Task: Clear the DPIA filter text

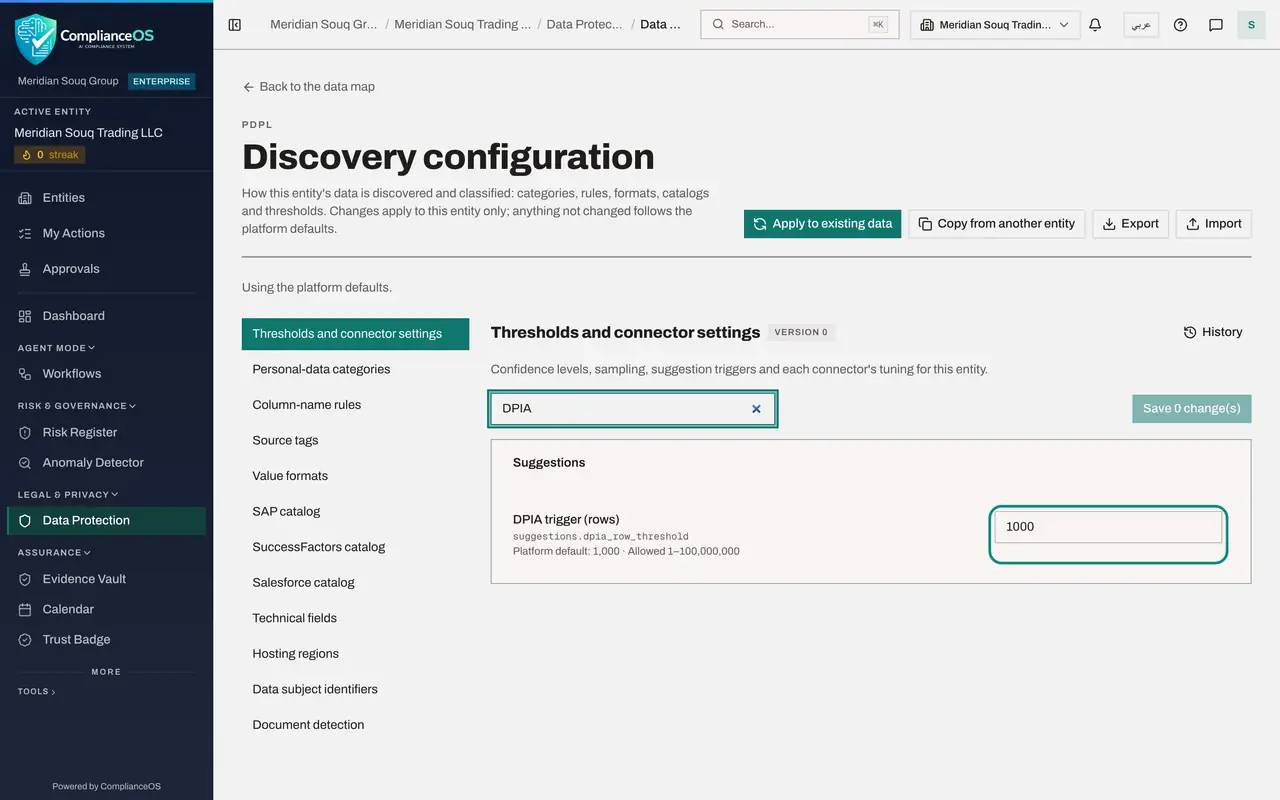Action: [x=756, y=409]
